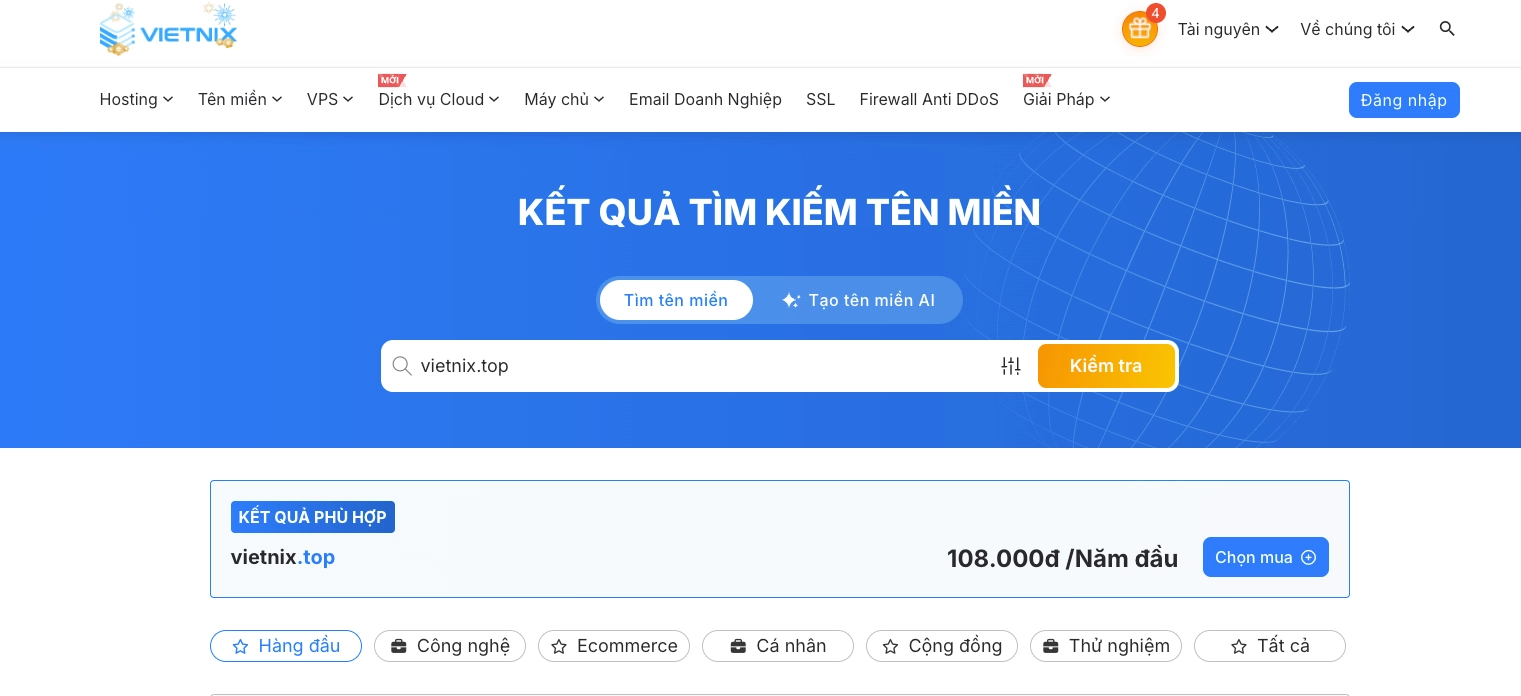Click the gift rewards icon with badge 4
The width and height of the screenshot is (1521, 696).
pyautogui.click(x=1139, y=28)
